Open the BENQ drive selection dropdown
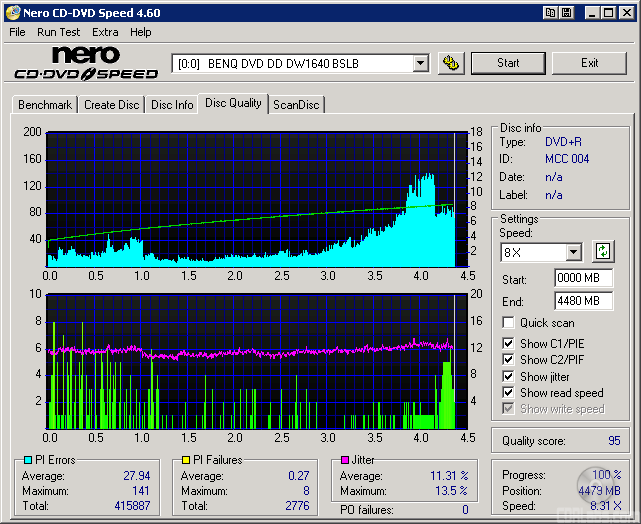Image resolution: width=641 pixels, height=524 pixels. point(420,63)
